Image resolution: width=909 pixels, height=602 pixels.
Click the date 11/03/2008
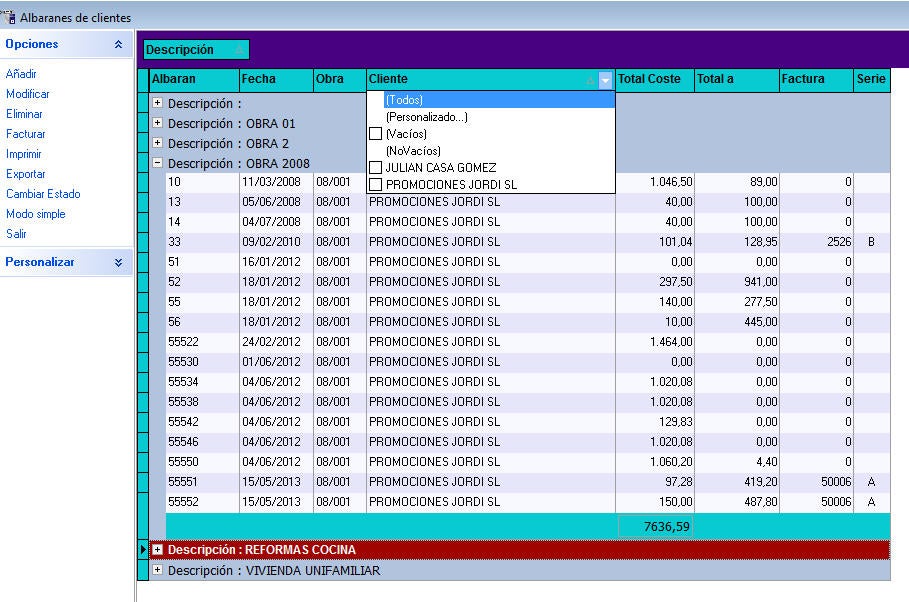coord(271,182)
